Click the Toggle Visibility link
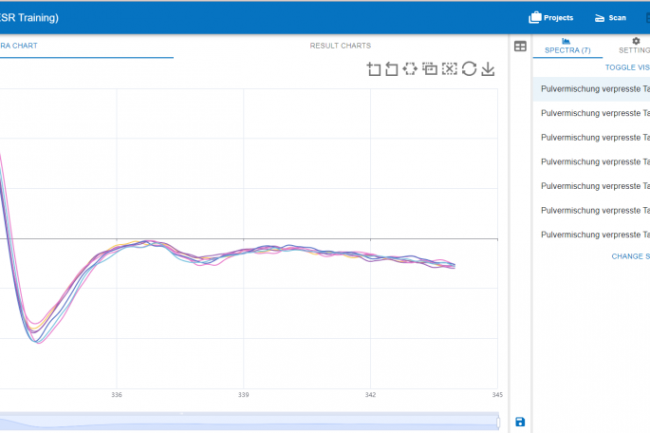This screenshot has height=433, width=650. coord(627,67)
